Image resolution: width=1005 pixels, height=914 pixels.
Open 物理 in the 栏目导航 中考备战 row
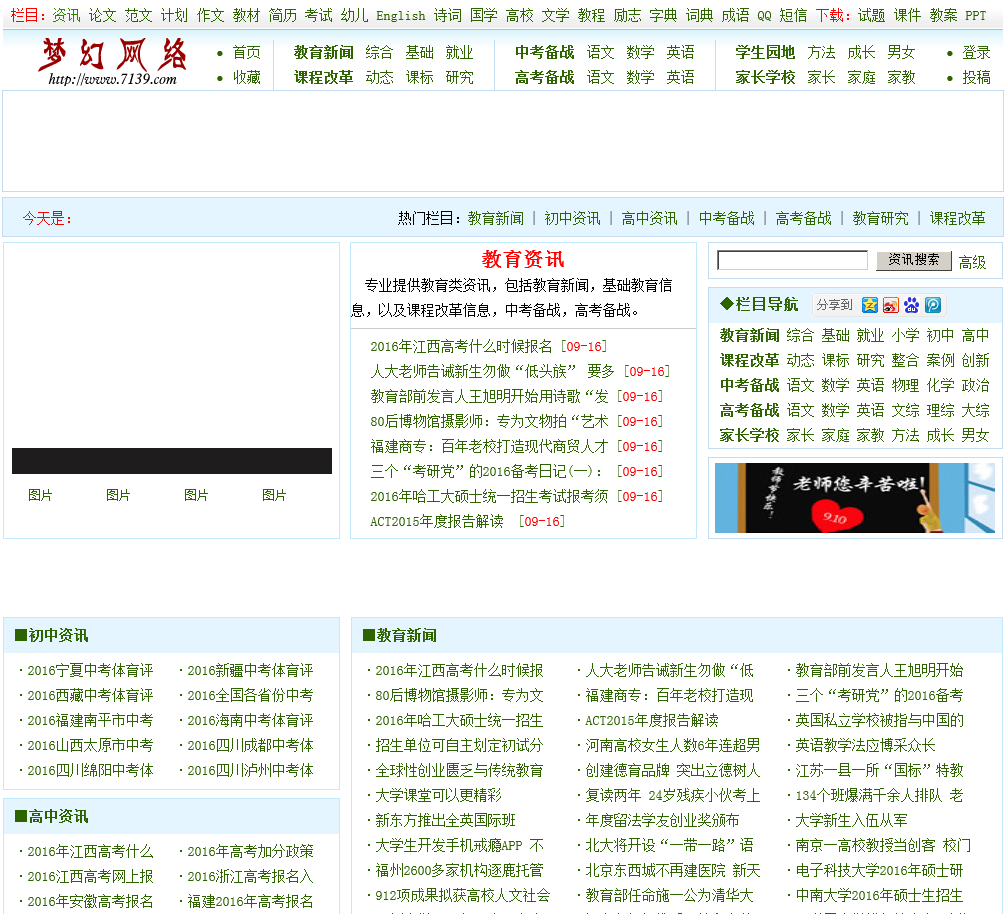point(905,385)
